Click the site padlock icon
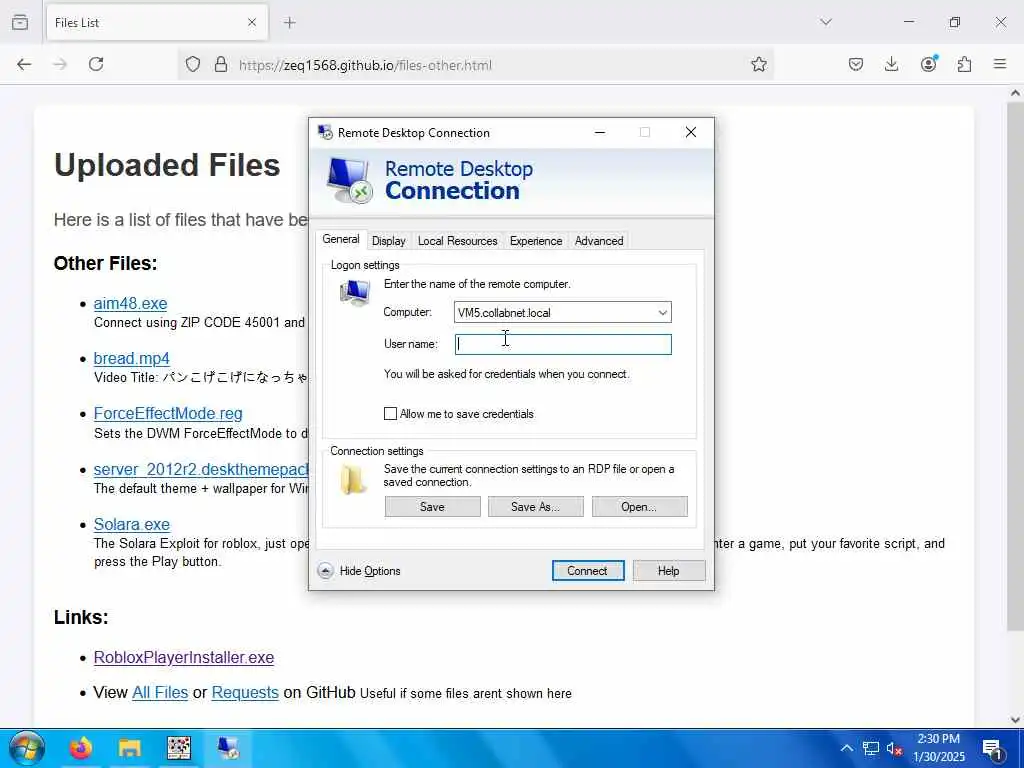The image size is (1024, 768). [x=221, y=64]
